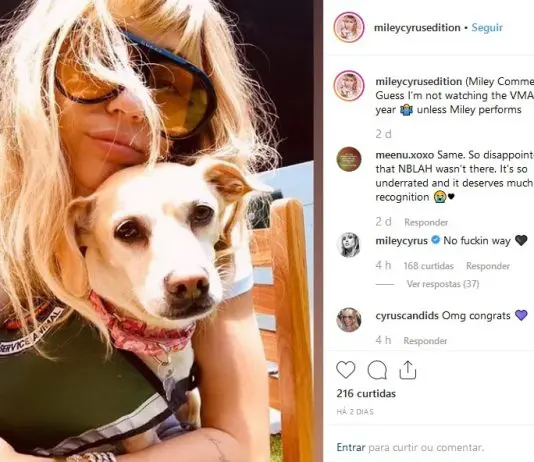
Task: Click the HÁ 2 DIAS post timestamp
Action: (x=355, y=412)
